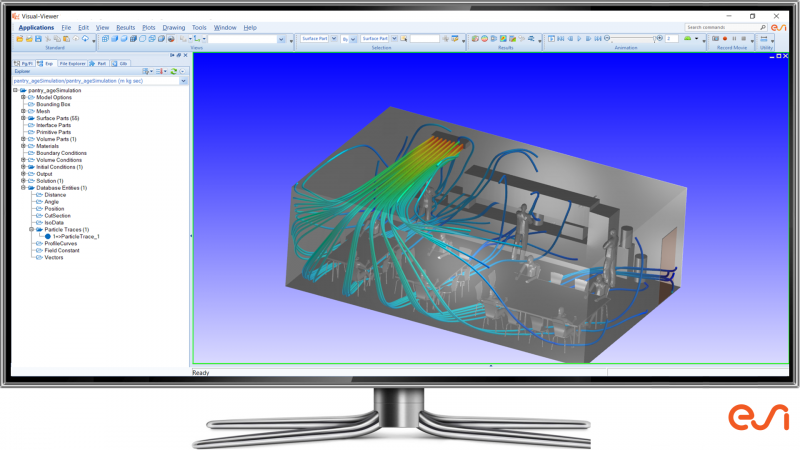This screenshot has width=800, height=450.
Task: Click the Paste clipboard icon
Action: point(66,39)
